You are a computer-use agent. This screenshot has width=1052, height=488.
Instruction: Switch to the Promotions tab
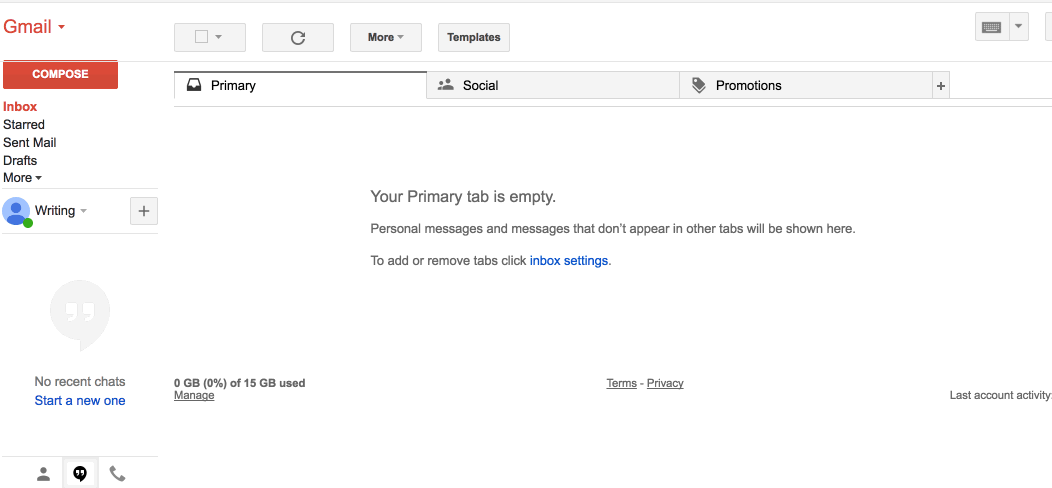click(x=748, y=86)
